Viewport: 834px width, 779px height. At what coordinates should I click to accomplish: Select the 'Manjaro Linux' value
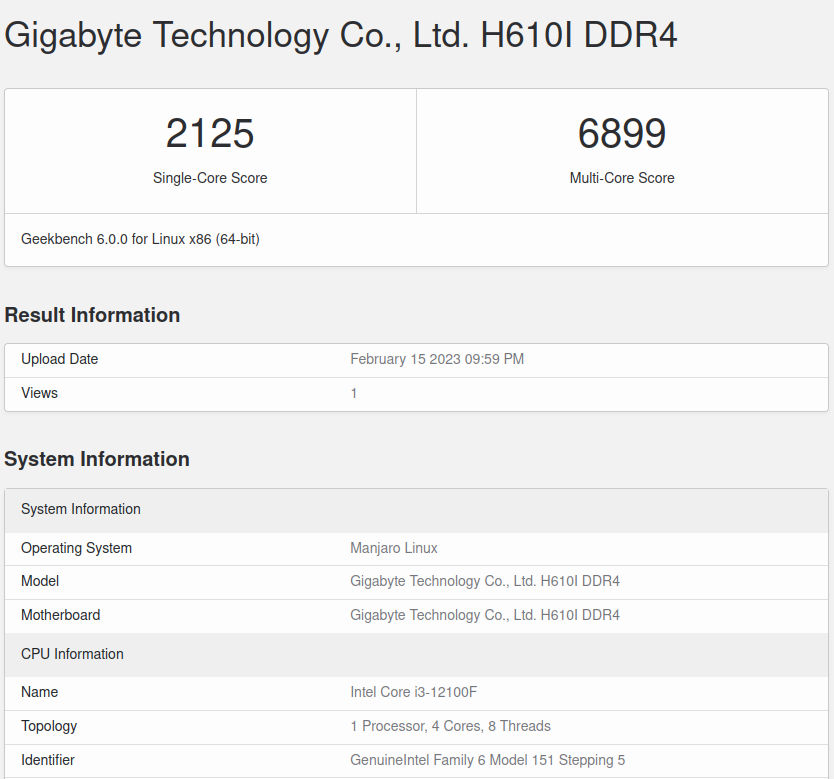pos(394,548)
